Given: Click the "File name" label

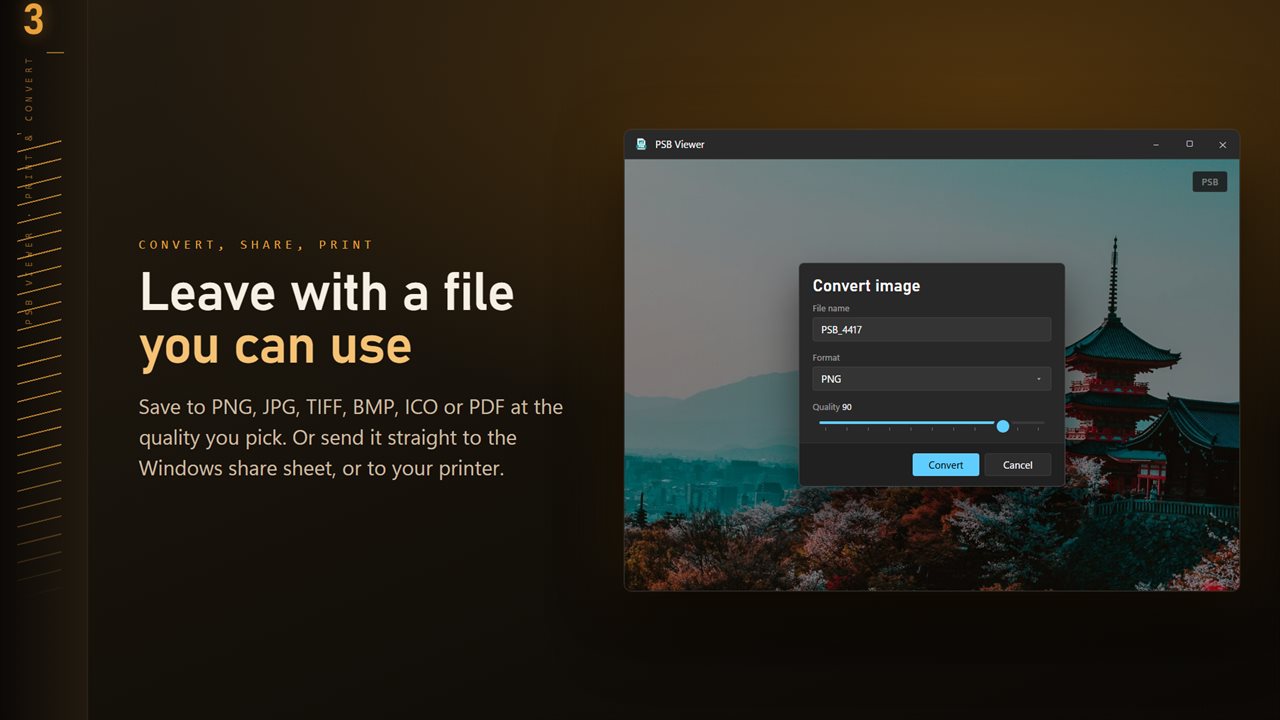Looking at the screenshot, I should [831, 308].
